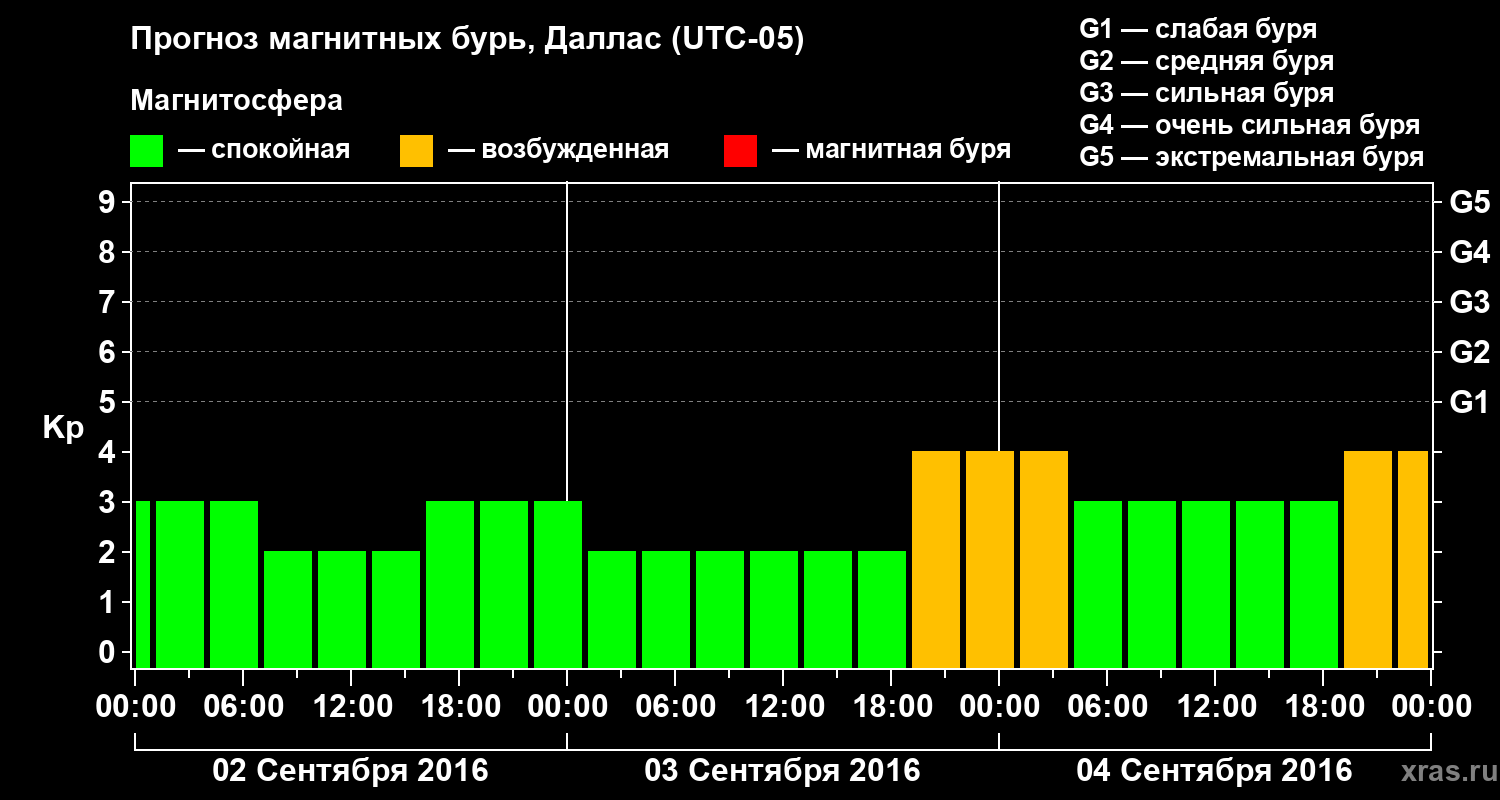This screenshot has height=800, width=1500.
Task: Click the 'G2 — средняя буря' legend line
Action: coord(1207,61)
